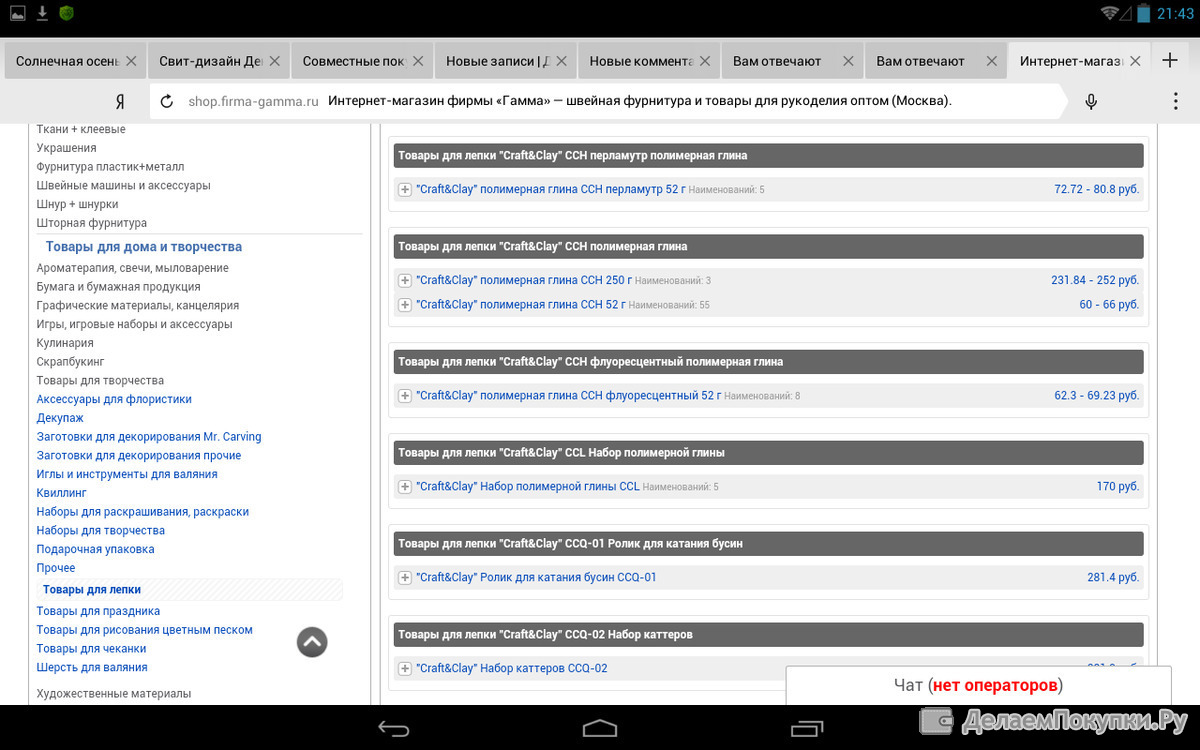Open "Иглы и инструменты для валяния"

127,474
